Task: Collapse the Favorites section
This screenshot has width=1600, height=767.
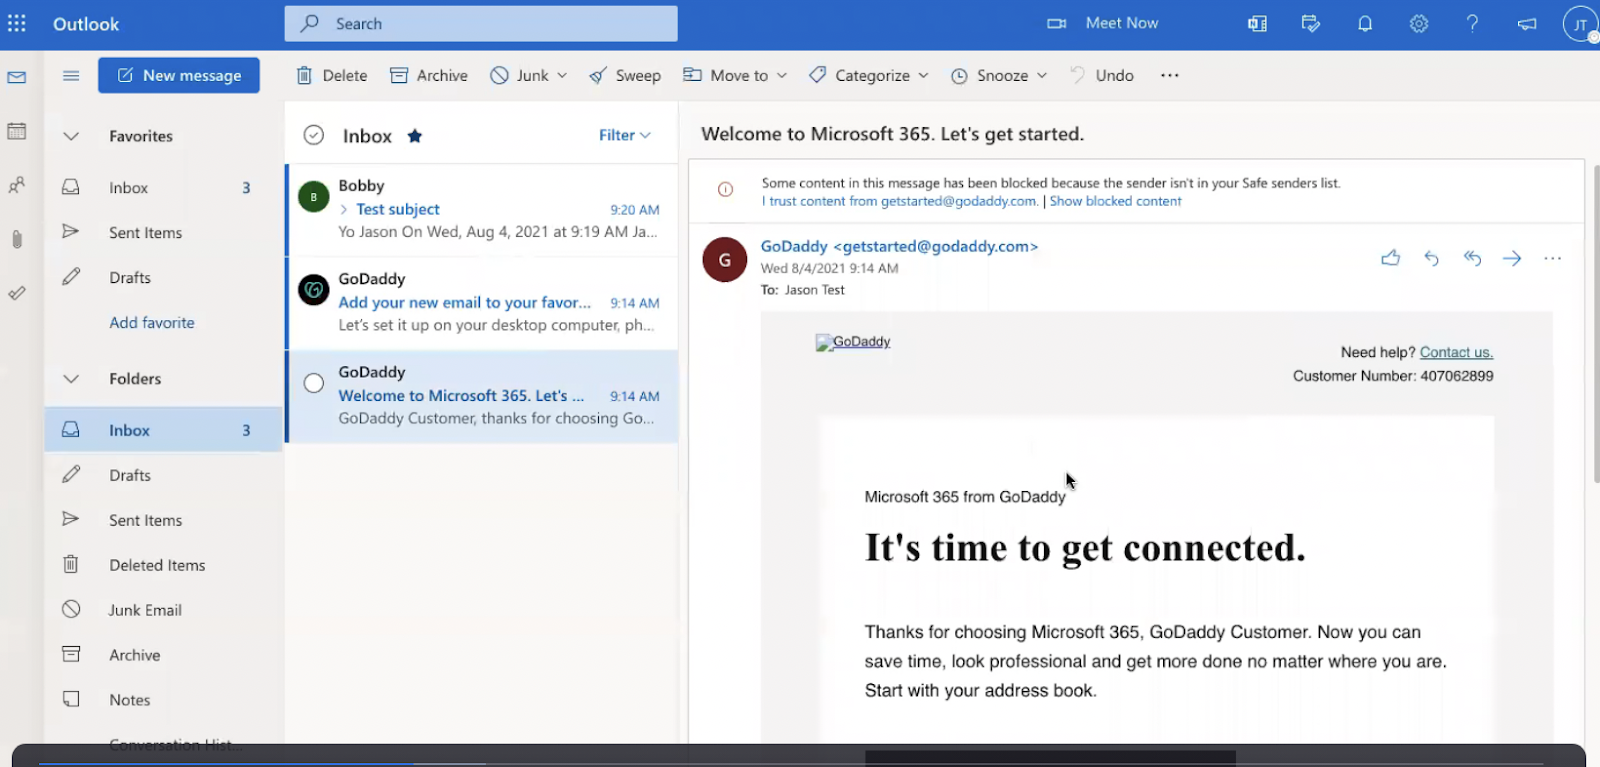Action: 71,136
